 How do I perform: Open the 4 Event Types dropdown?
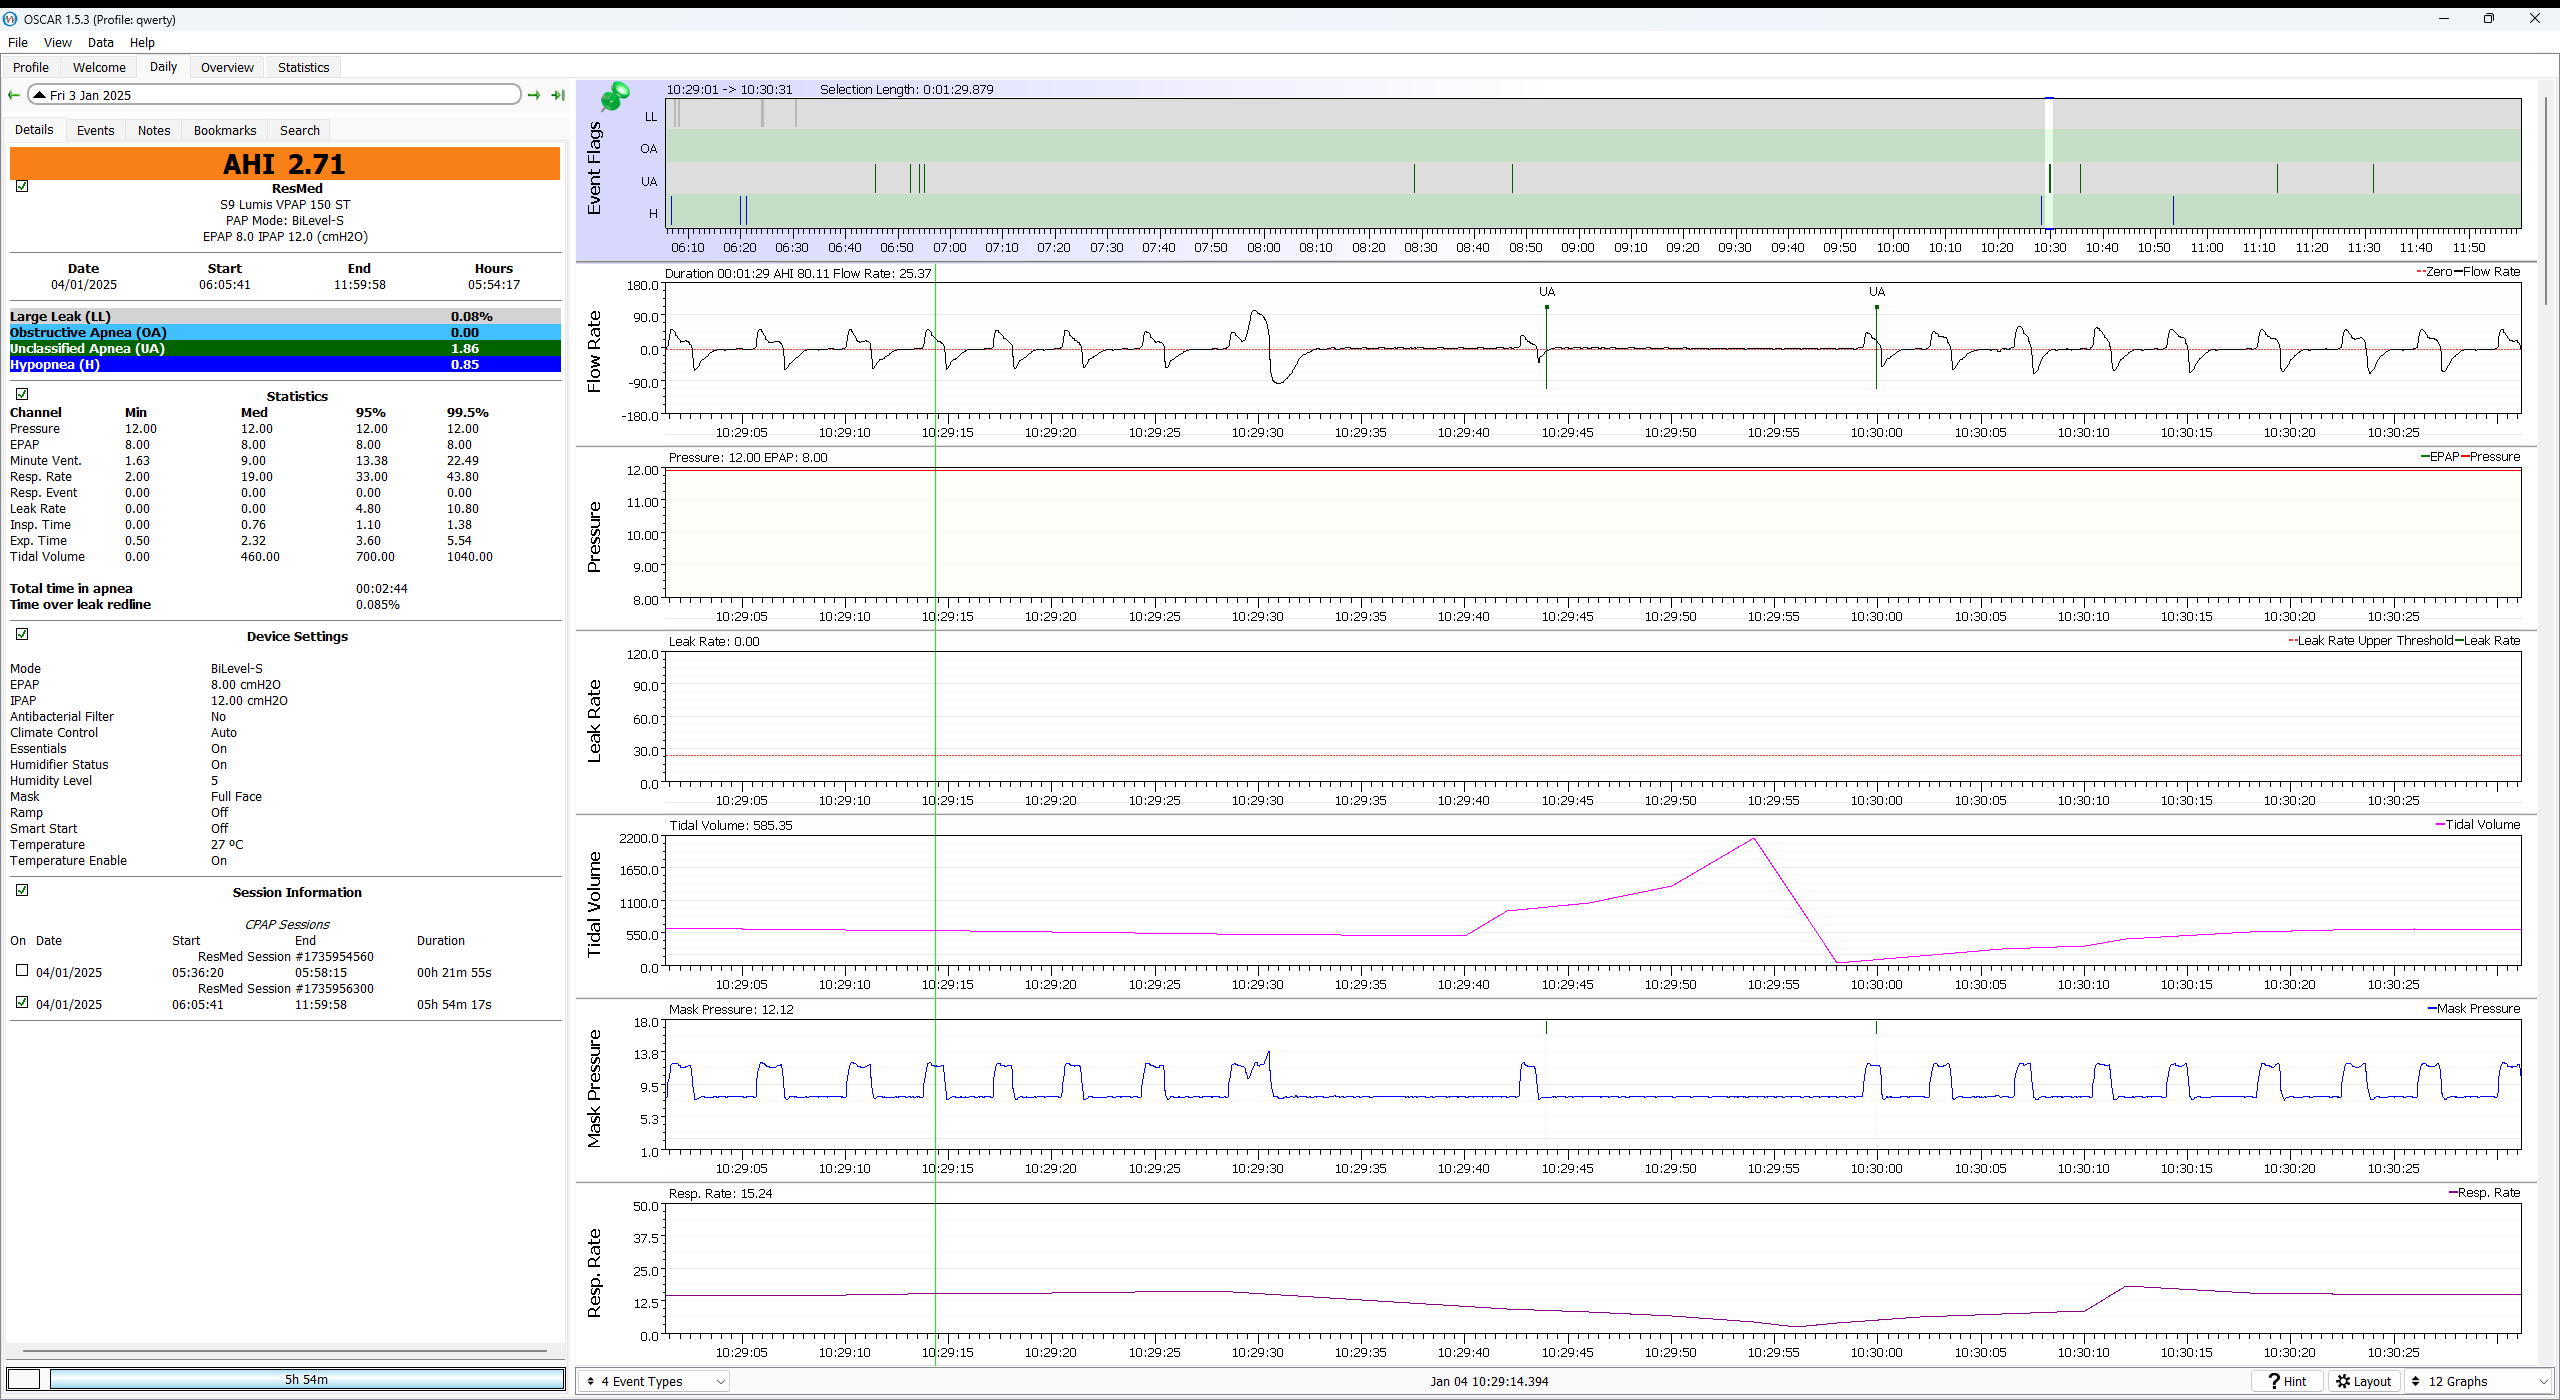[654, 1381]
